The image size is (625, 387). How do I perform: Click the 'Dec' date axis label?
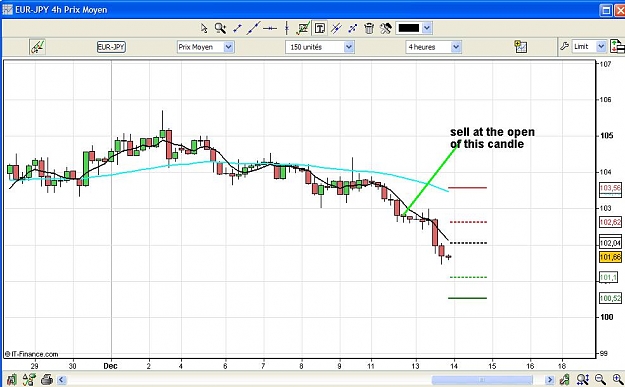coord(110,366)
